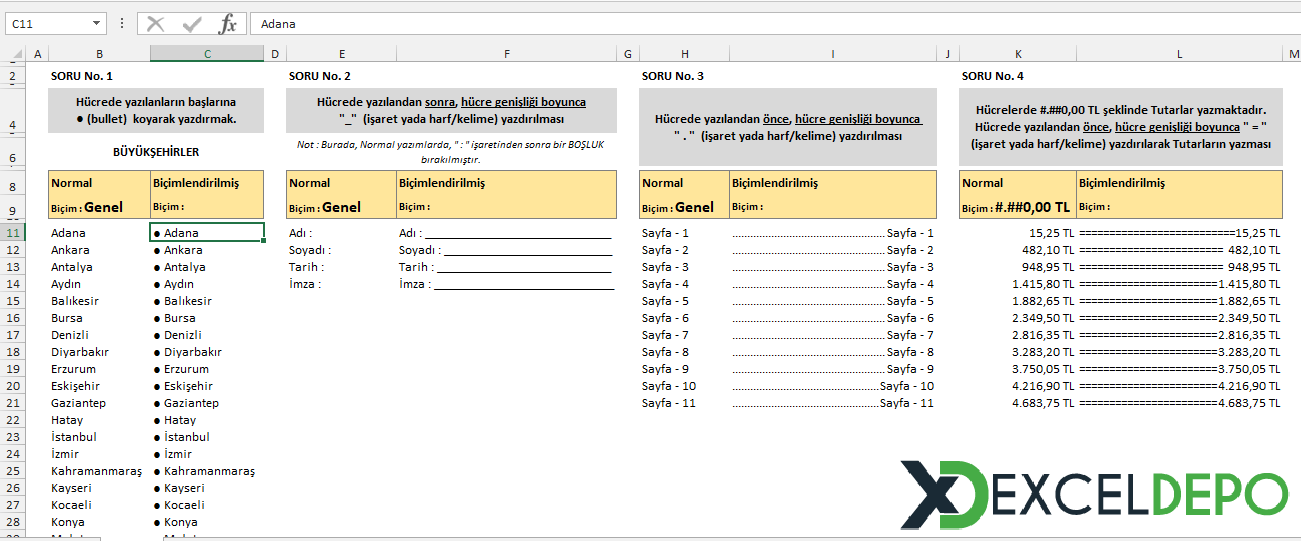Open Insert Function fx button
Screen dimensions: 1301x541
pos(228,24)
